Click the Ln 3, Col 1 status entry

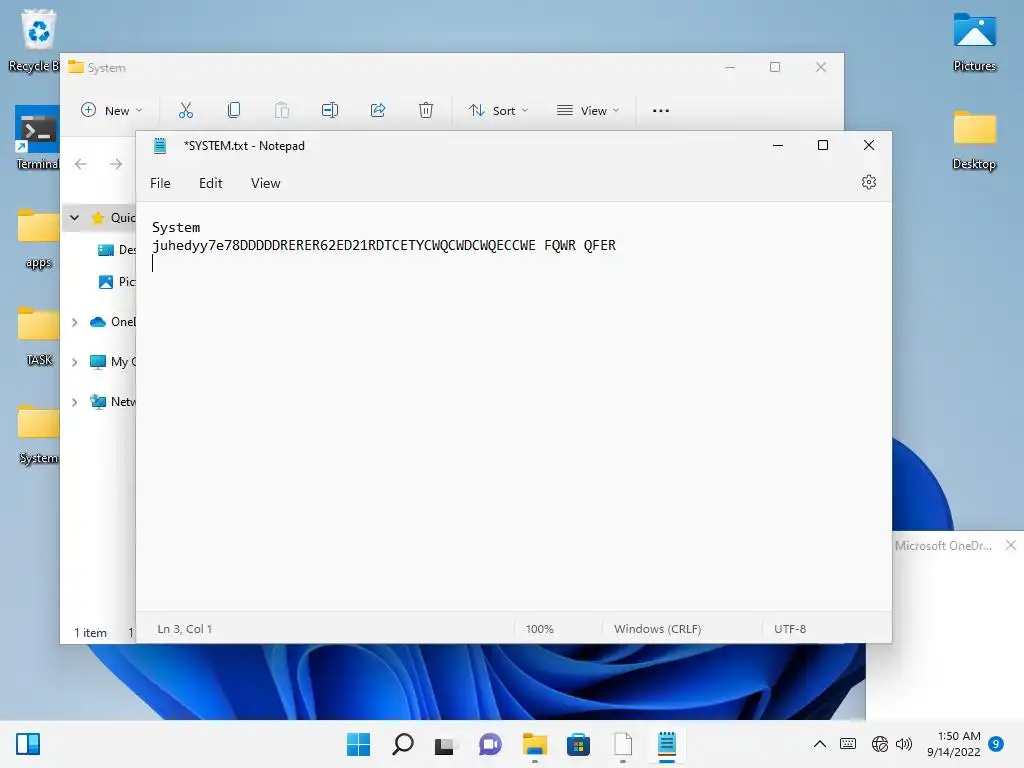(x=185, y=629)
